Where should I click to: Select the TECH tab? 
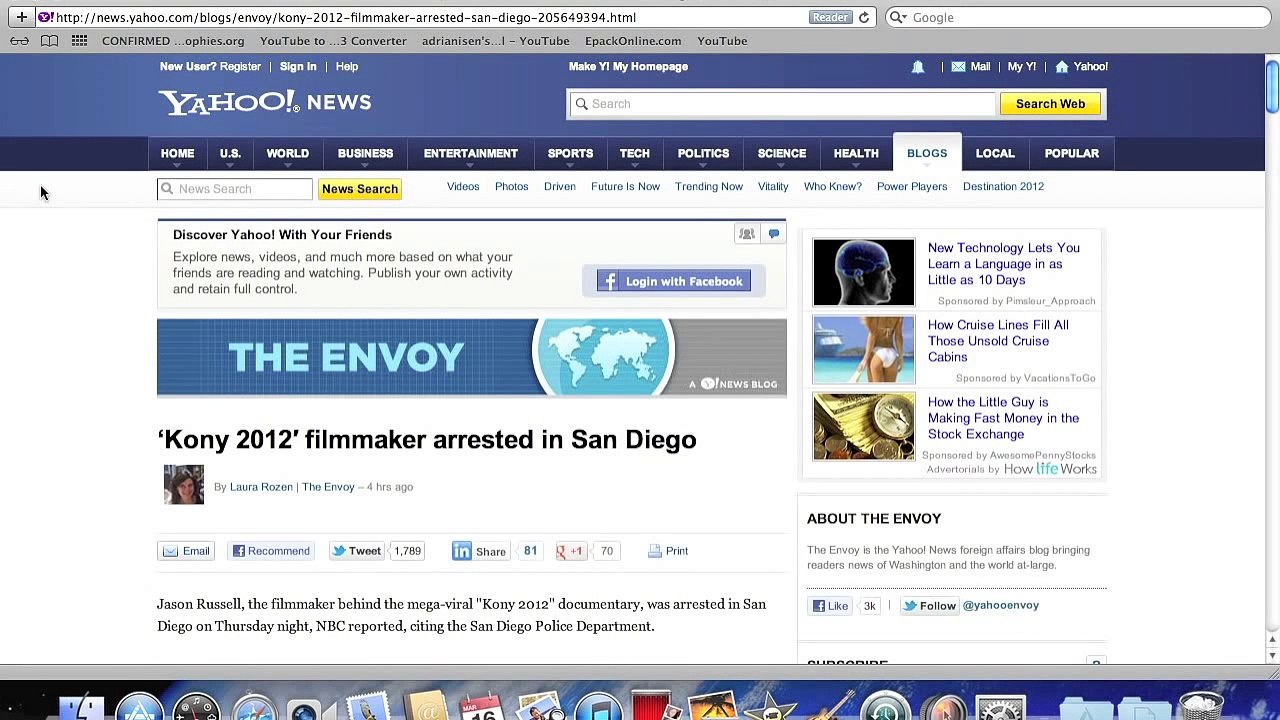pos(634,154)
